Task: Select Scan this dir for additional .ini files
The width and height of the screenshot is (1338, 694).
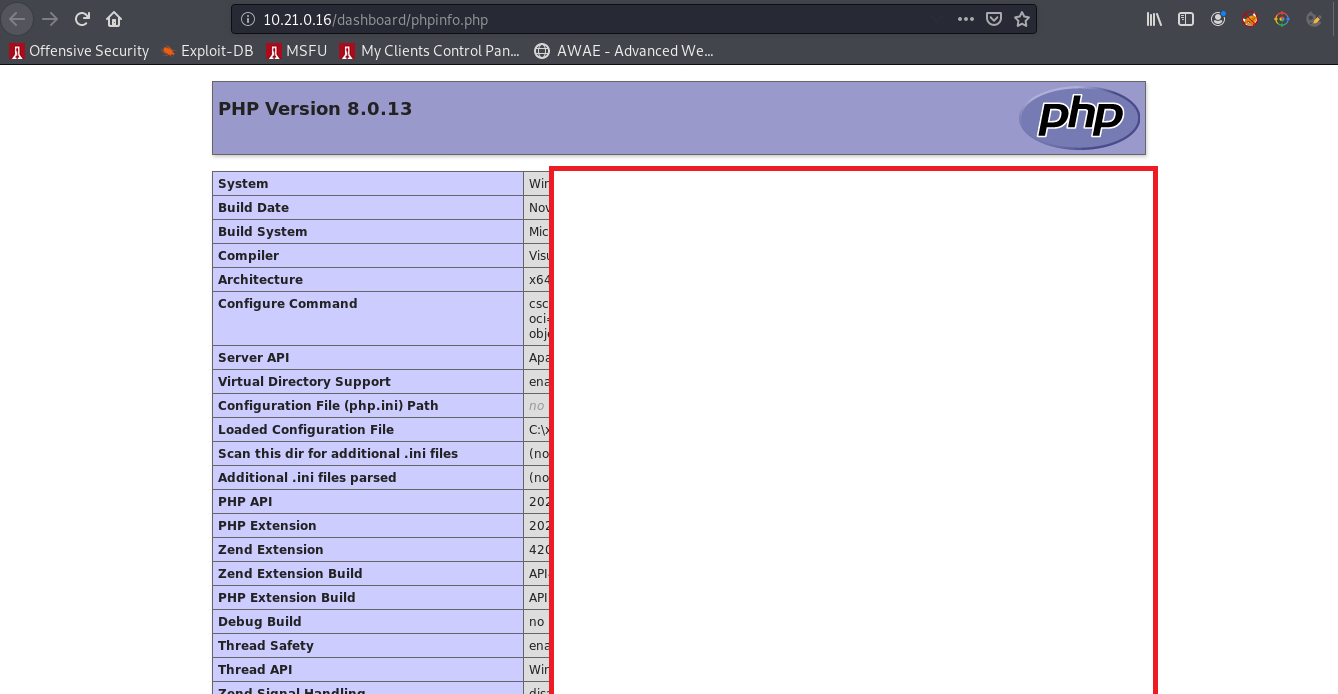Action: [x=338, y=454]
